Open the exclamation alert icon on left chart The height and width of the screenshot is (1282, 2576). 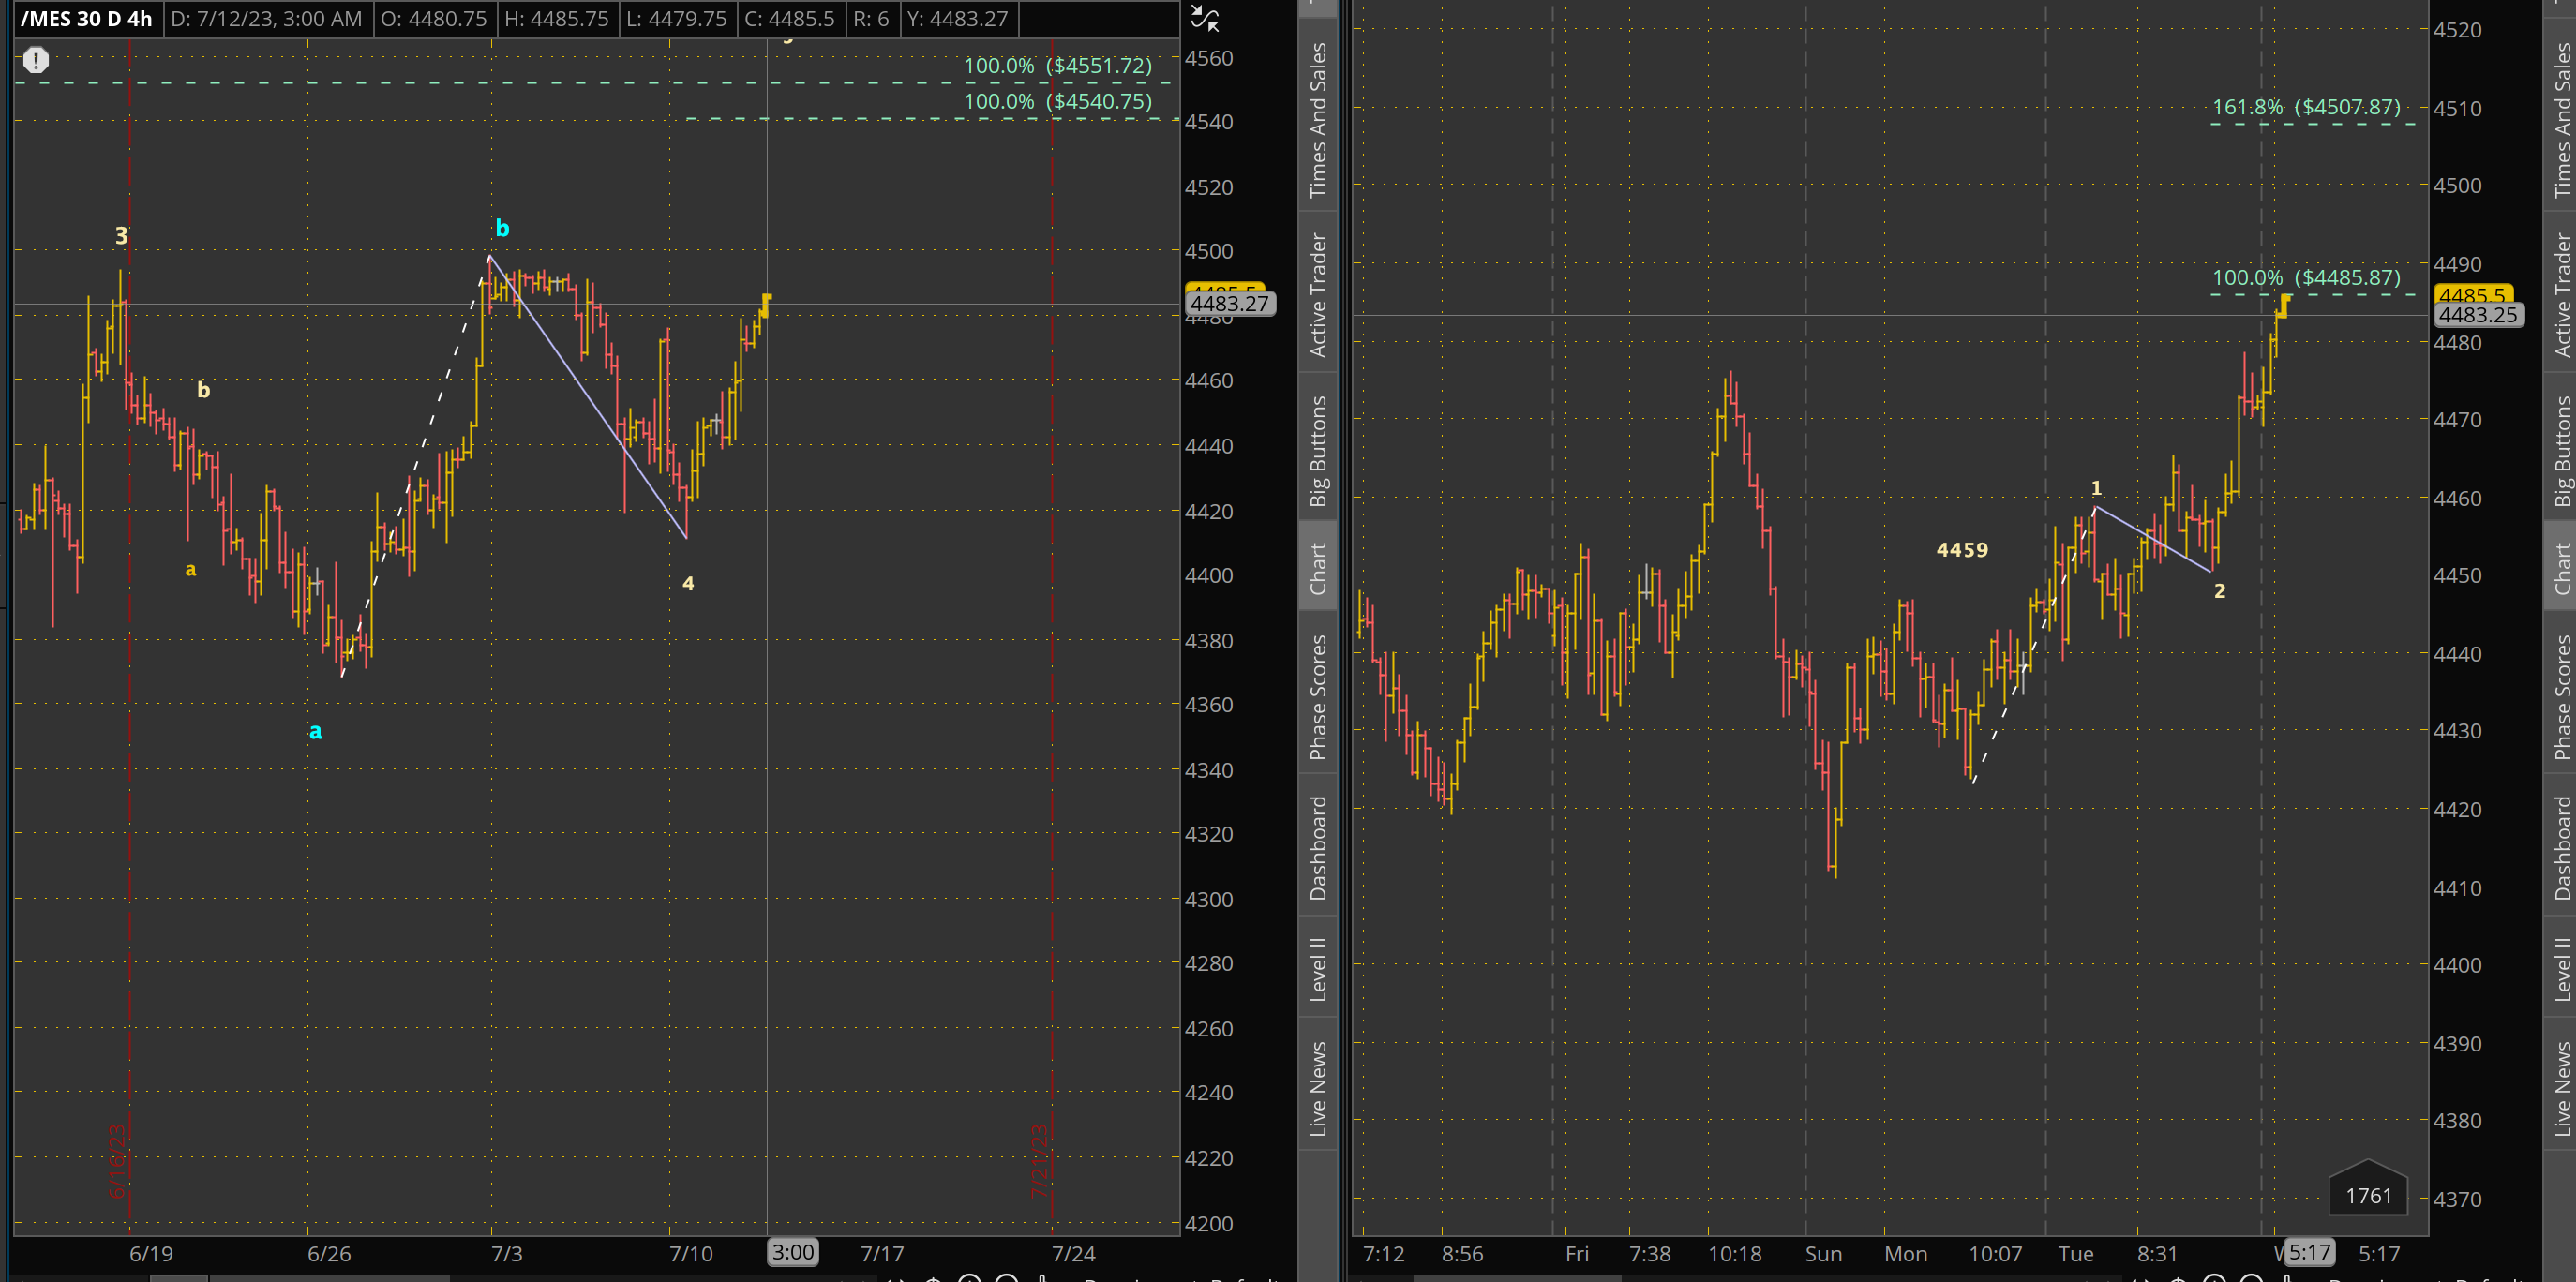pyautogui.click(x=36, y=61)
